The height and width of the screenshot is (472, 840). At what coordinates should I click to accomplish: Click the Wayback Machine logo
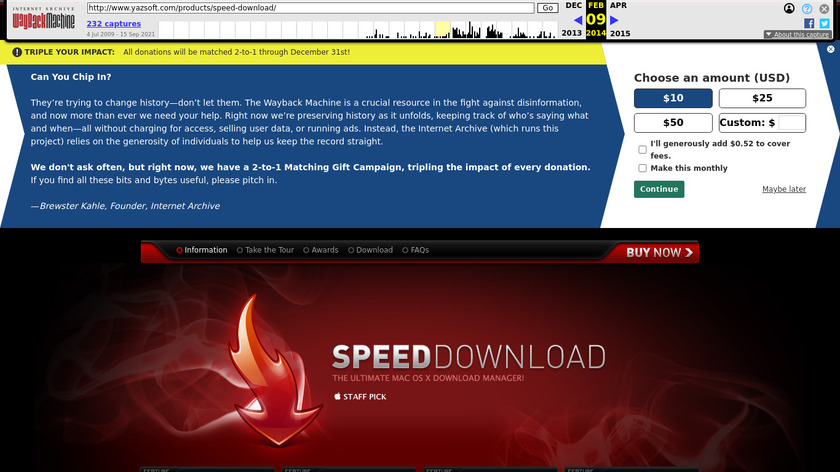[43, 19]
